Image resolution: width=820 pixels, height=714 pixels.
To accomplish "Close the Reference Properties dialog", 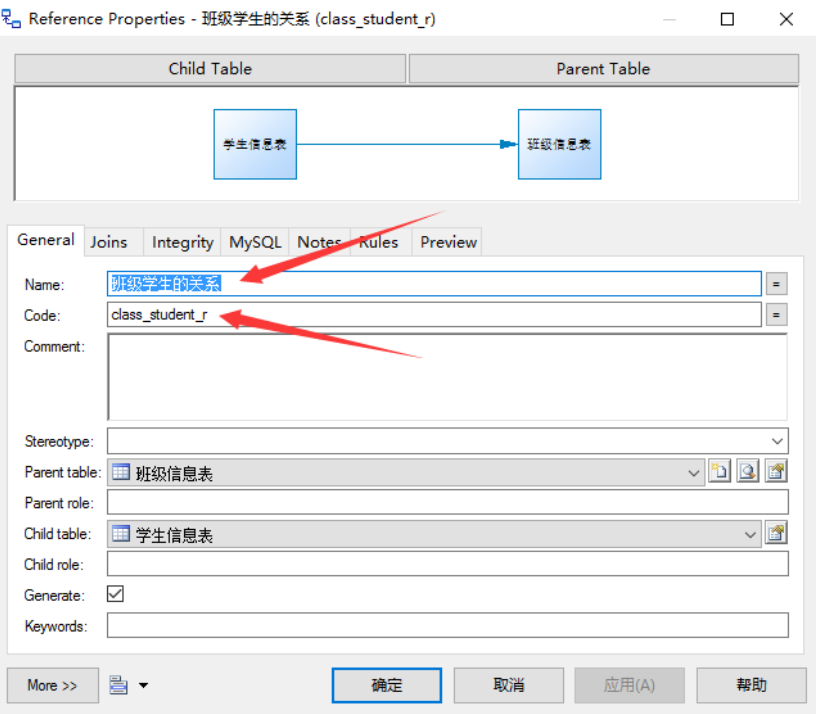I will coord(786,19).
